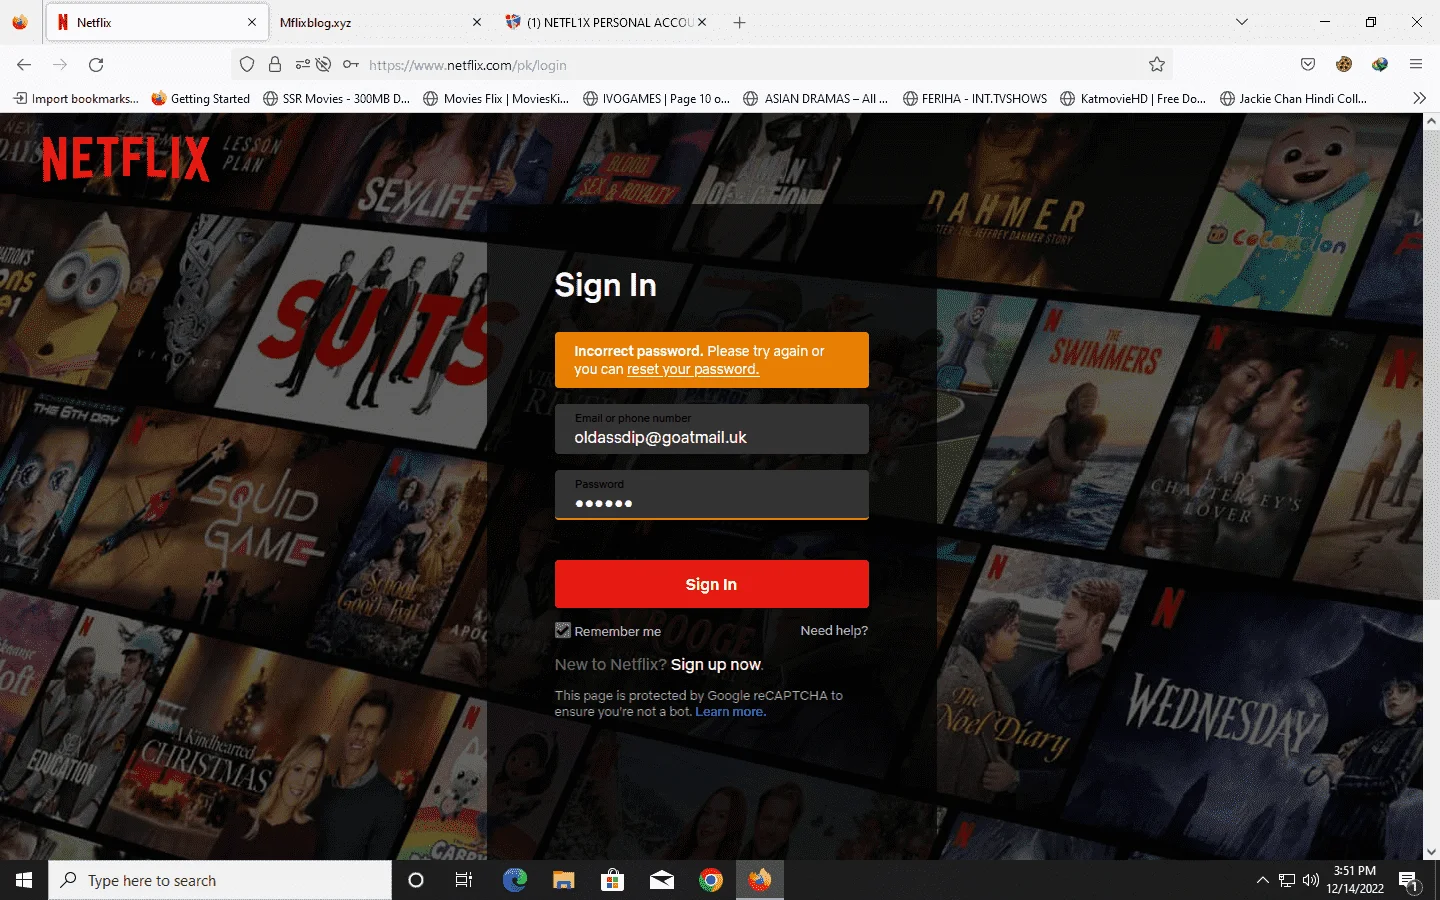
Task: Open volume speaker tray icon
Action: click(x=1311, y=880)
